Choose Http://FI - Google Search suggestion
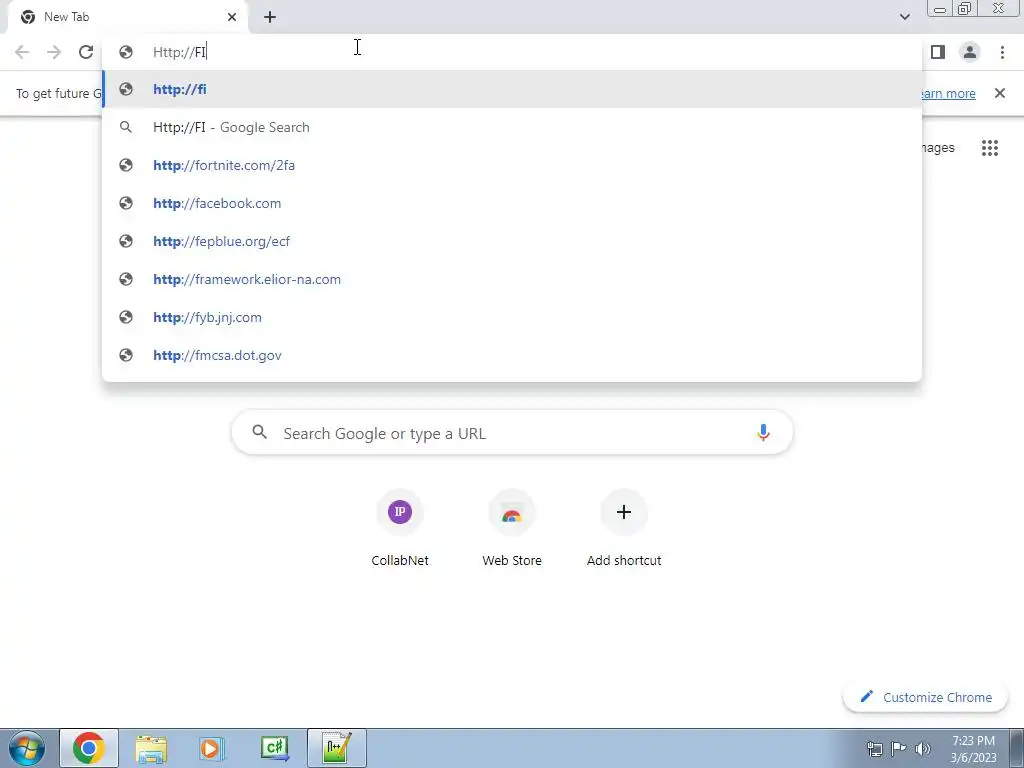 tap(512, 127)
